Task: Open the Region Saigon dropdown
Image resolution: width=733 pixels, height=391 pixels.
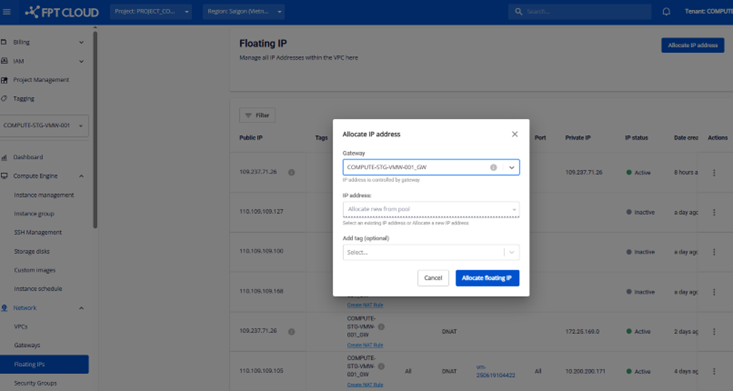Action: coord(244,12)
